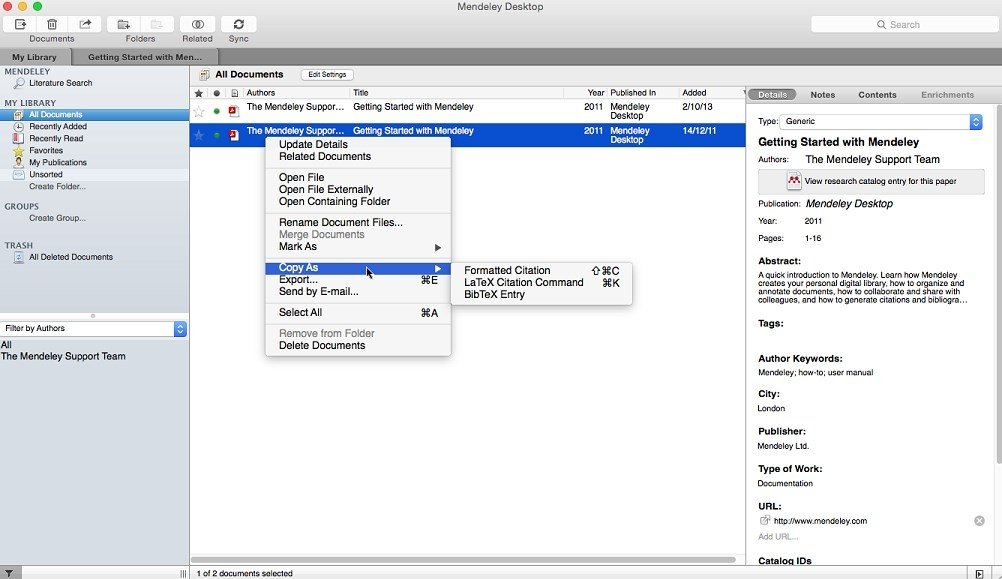Screen dimensions: 1002x579
Task: Choose Export... from the context menu
Action: click(358, 280)
